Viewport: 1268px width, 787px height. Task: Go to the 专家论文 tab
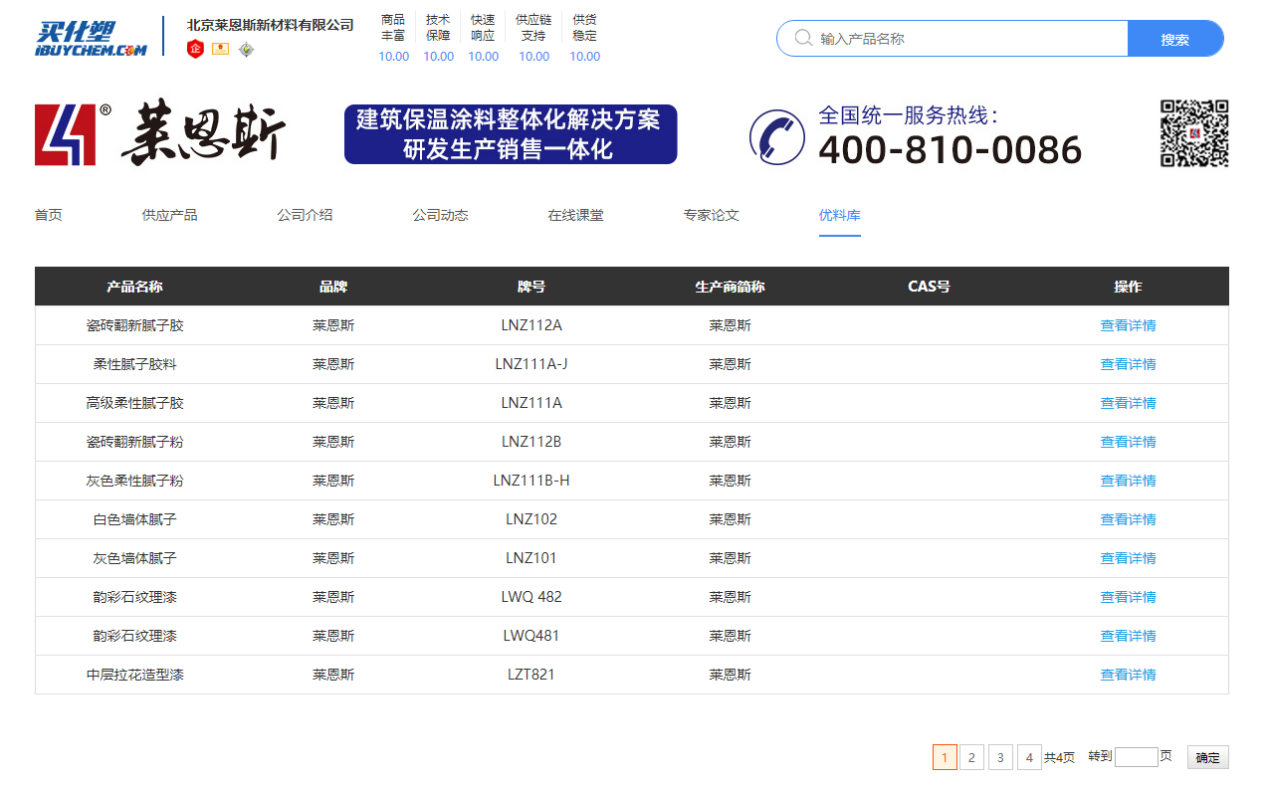[x=711, y=215]
